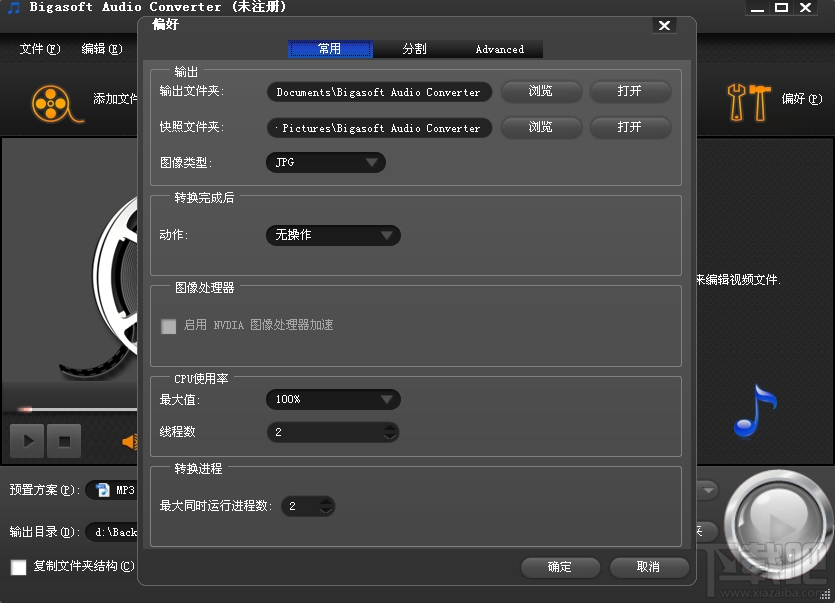The width and height of the screenshot is (835, 603).
Task: Open the CPU 最大值 100% dropdown
Action: click(x=333, y=399)
